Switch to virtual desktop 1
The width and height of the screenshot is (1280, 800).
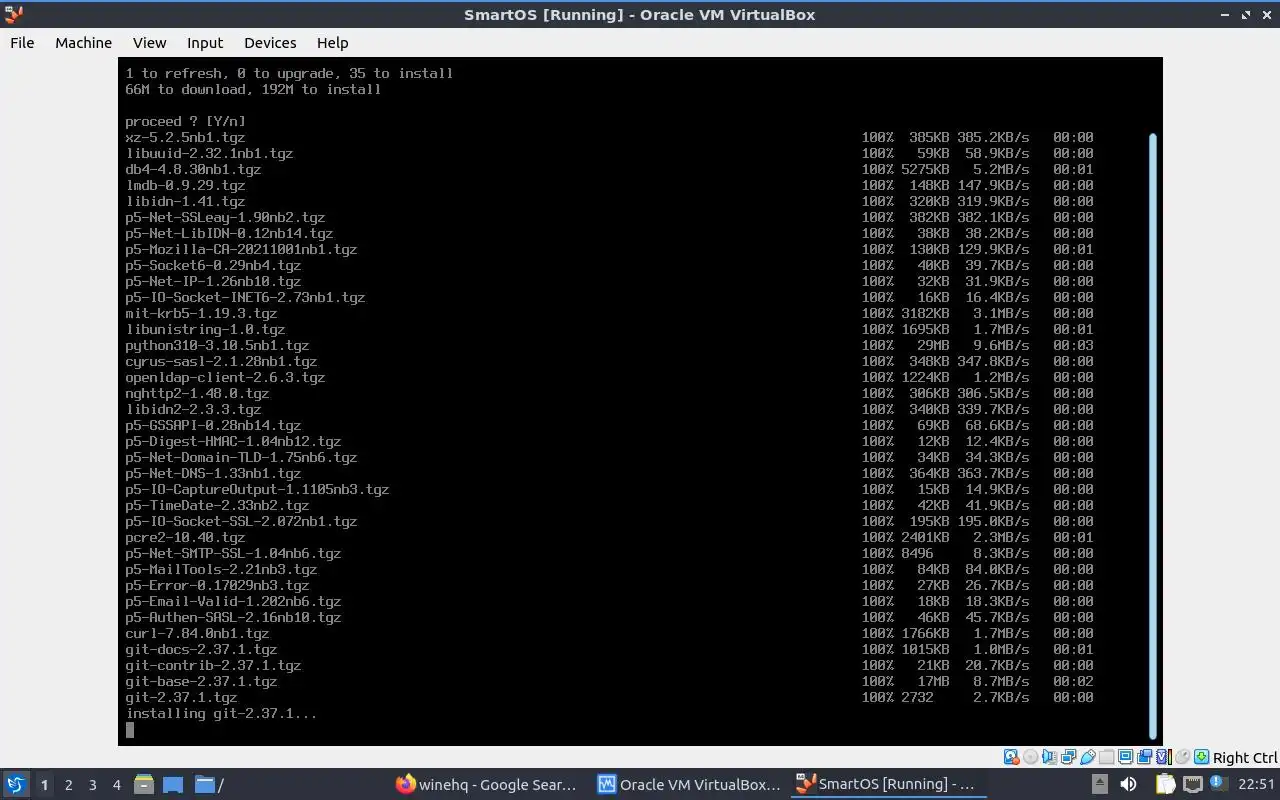44,785
